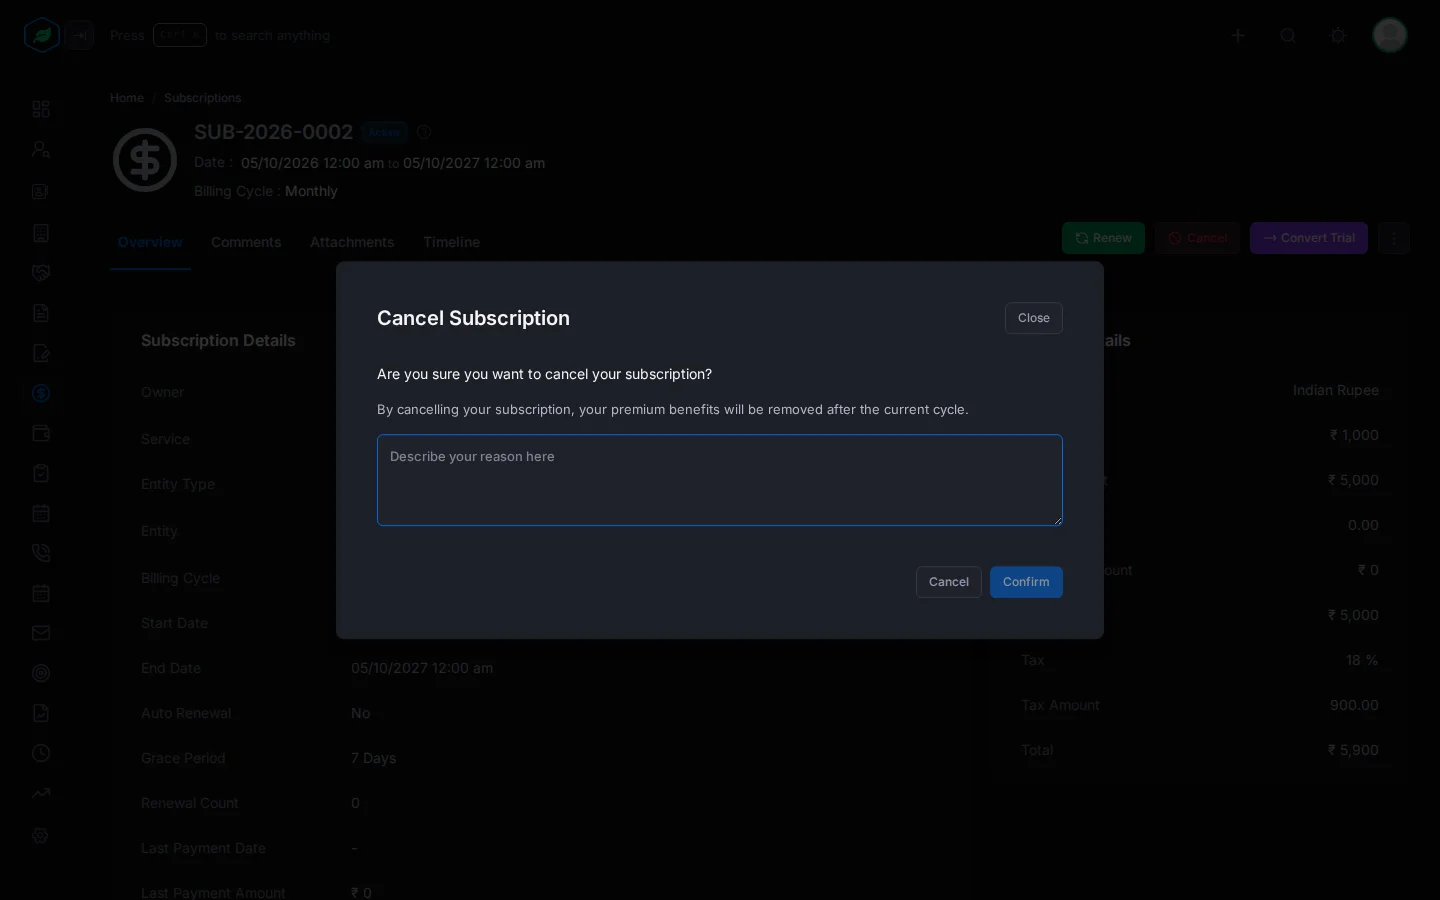1440x900 pixels.
Task: Switch to the Attachments tab
Action: pos(352,242)
